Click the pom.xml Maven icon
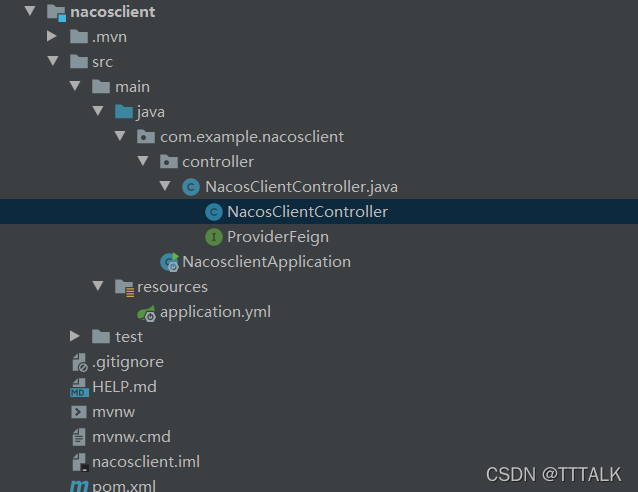Viewport: 638px width, 492px height. [x=79, y=485]
